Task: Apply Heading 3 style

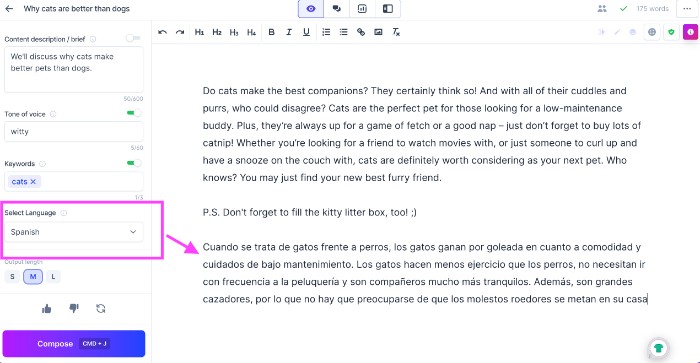Action: [234, 32]
